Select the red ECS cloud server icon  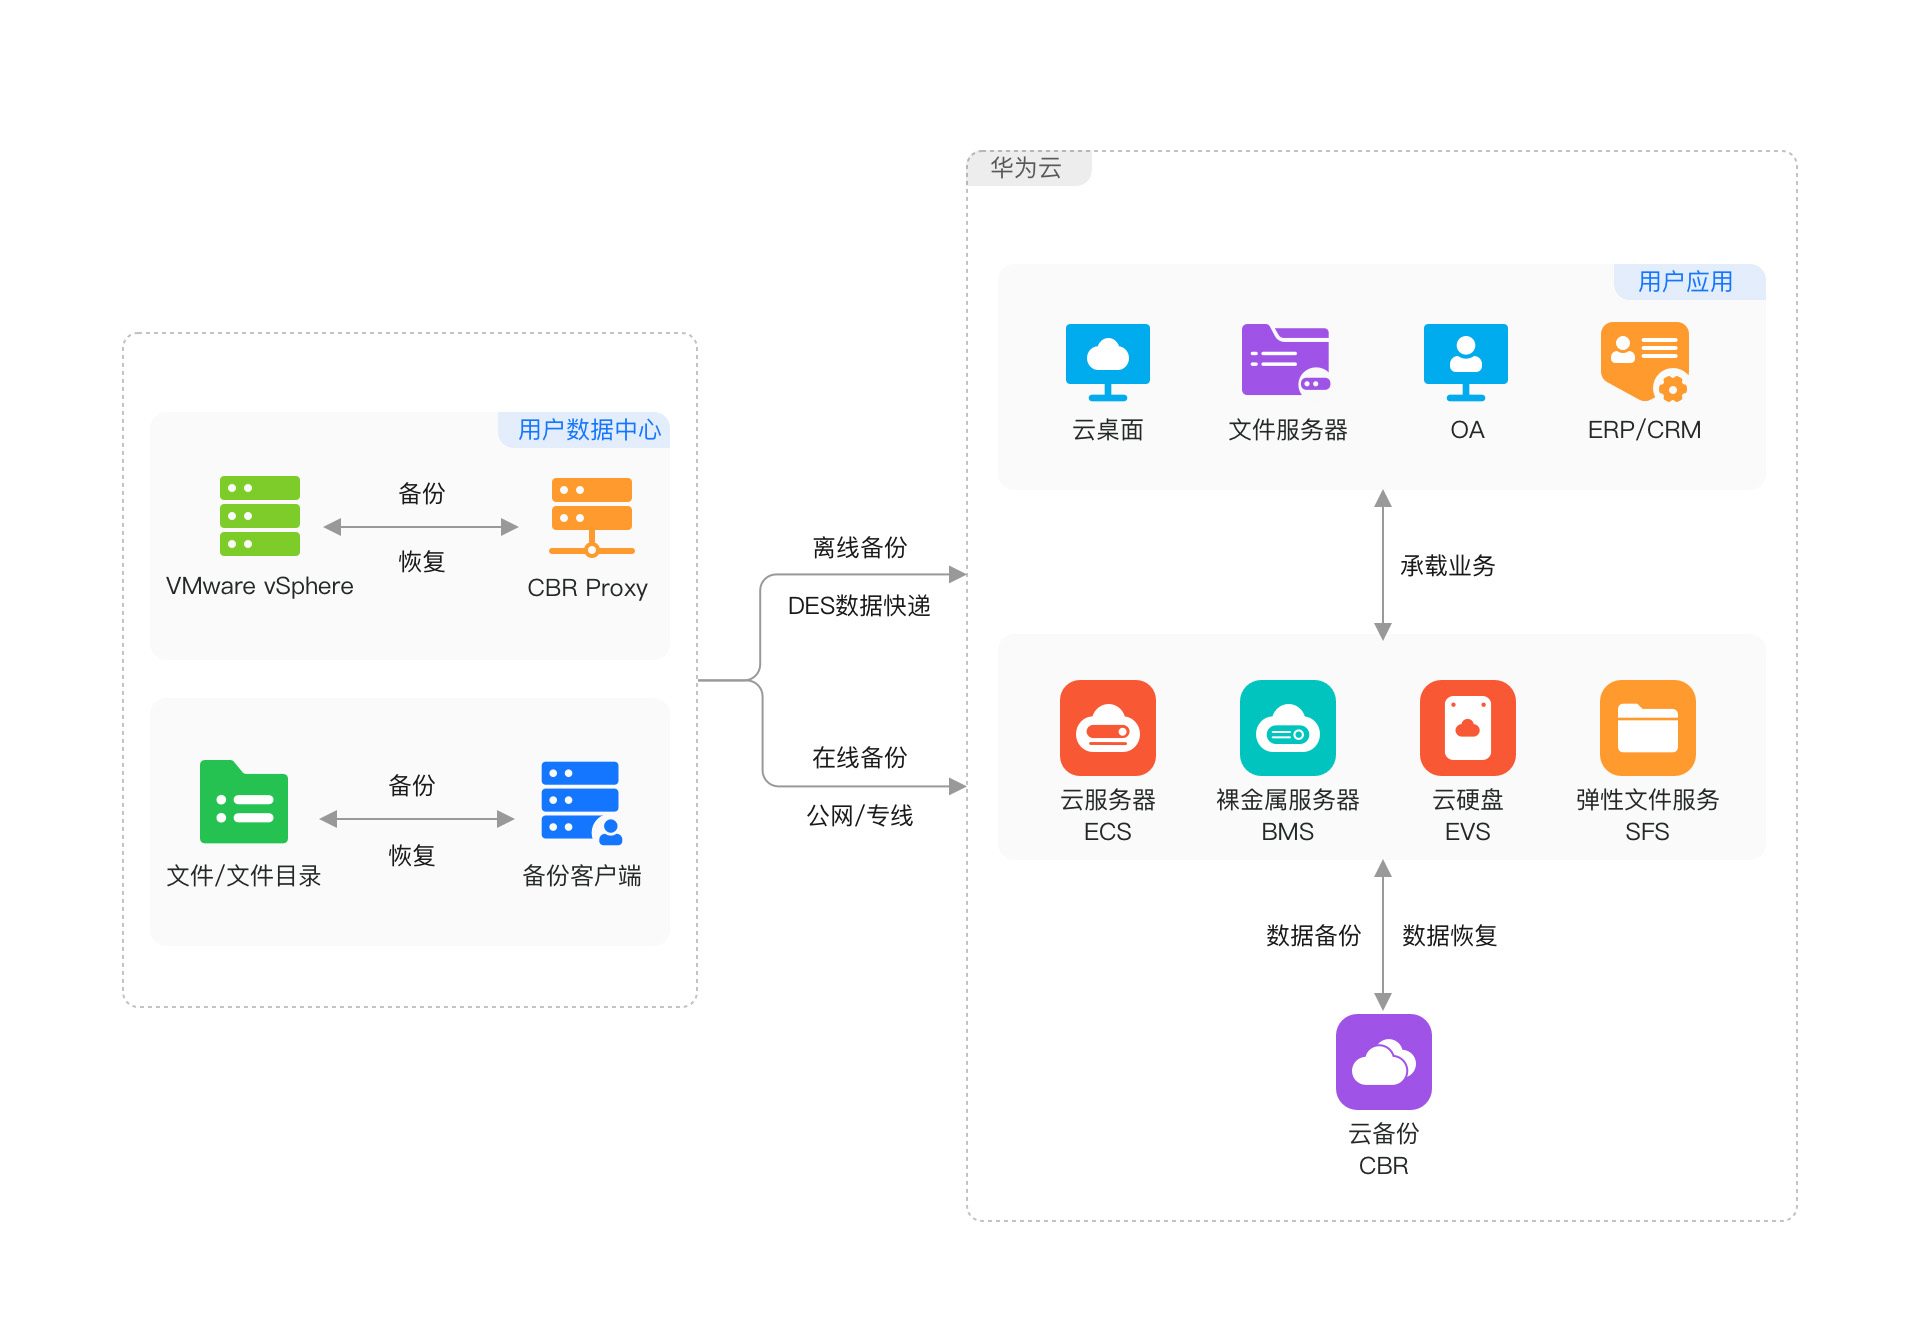1107,728
